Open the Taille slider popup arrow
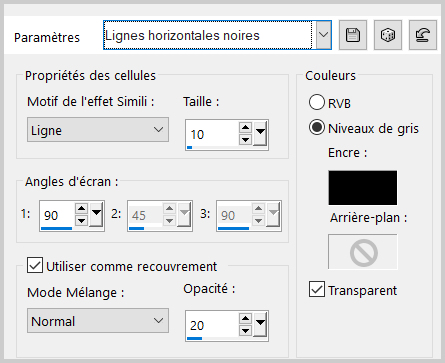Screen dimensions: 445x363 pyautogui.click(x=260, y=133)
